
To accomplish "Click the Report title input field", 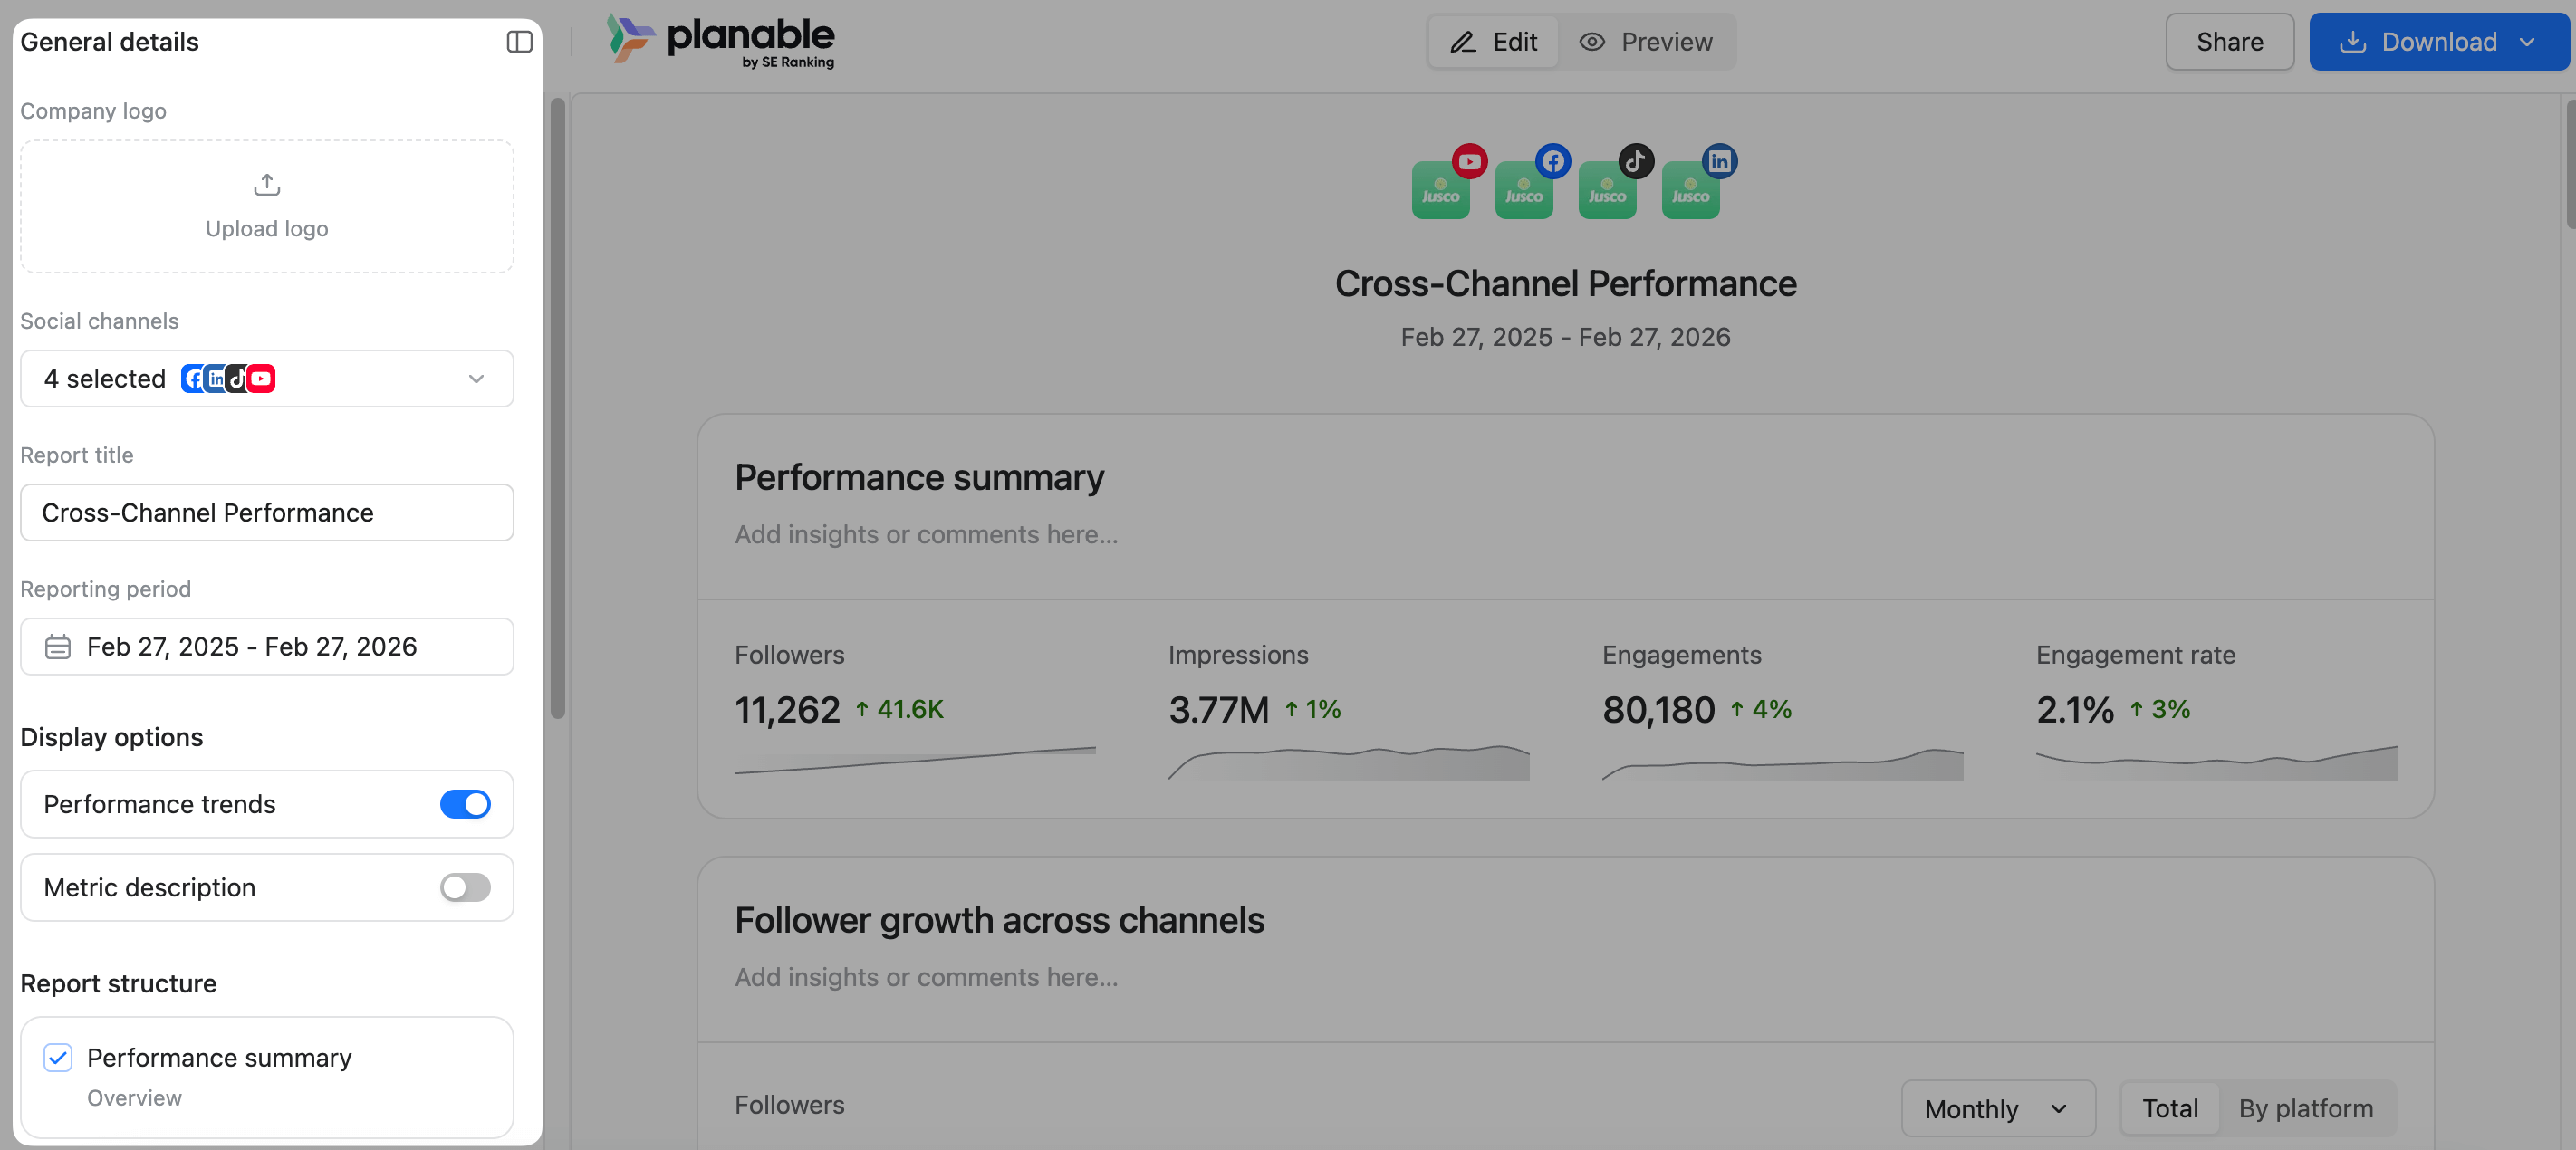I will click(x=266, y=513).
